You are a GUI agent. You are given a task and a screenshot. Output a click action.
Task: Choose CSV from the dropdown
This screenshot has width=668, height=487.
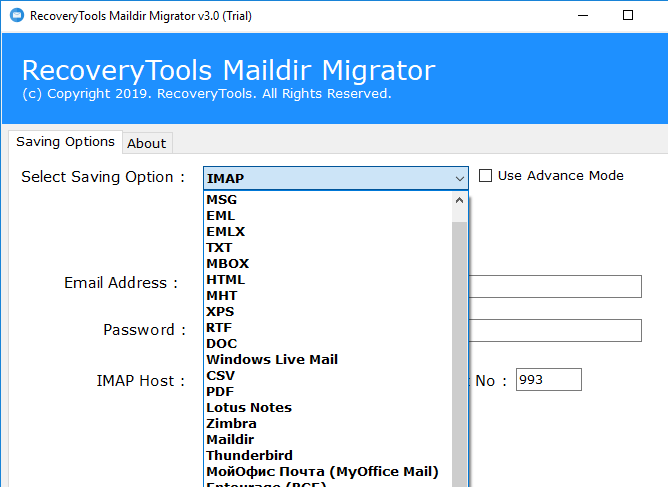click(x=328, y=375)
